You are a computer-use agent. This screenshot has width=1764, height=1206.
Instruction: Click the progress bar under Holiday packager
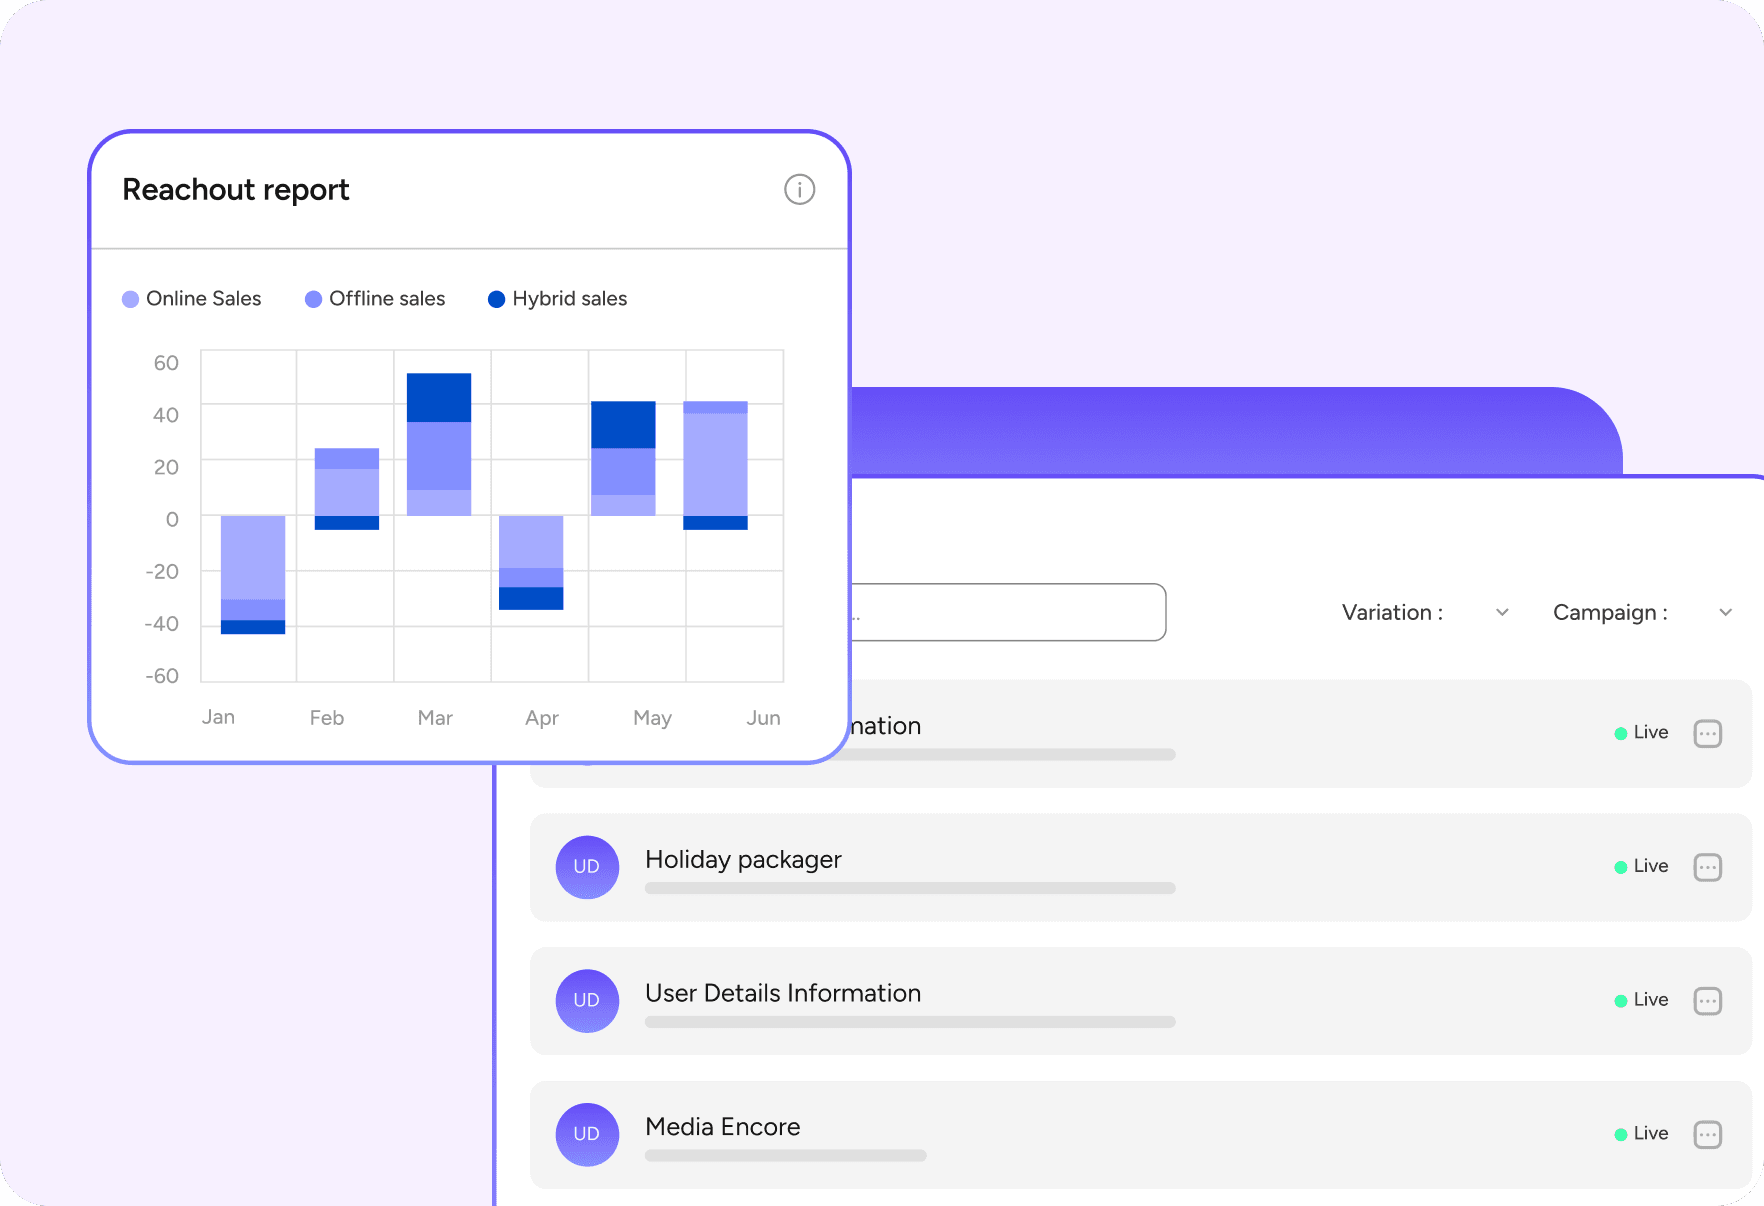pos(910,888)
